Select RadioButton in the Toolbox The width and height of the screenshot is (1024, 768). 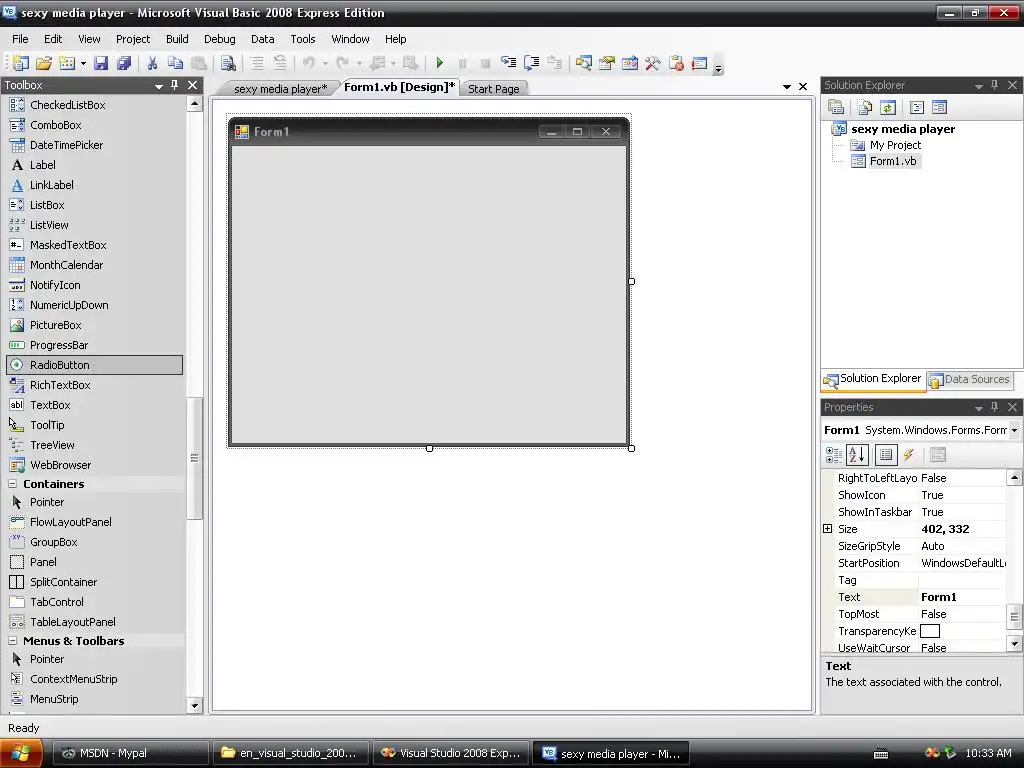point(95,365)
